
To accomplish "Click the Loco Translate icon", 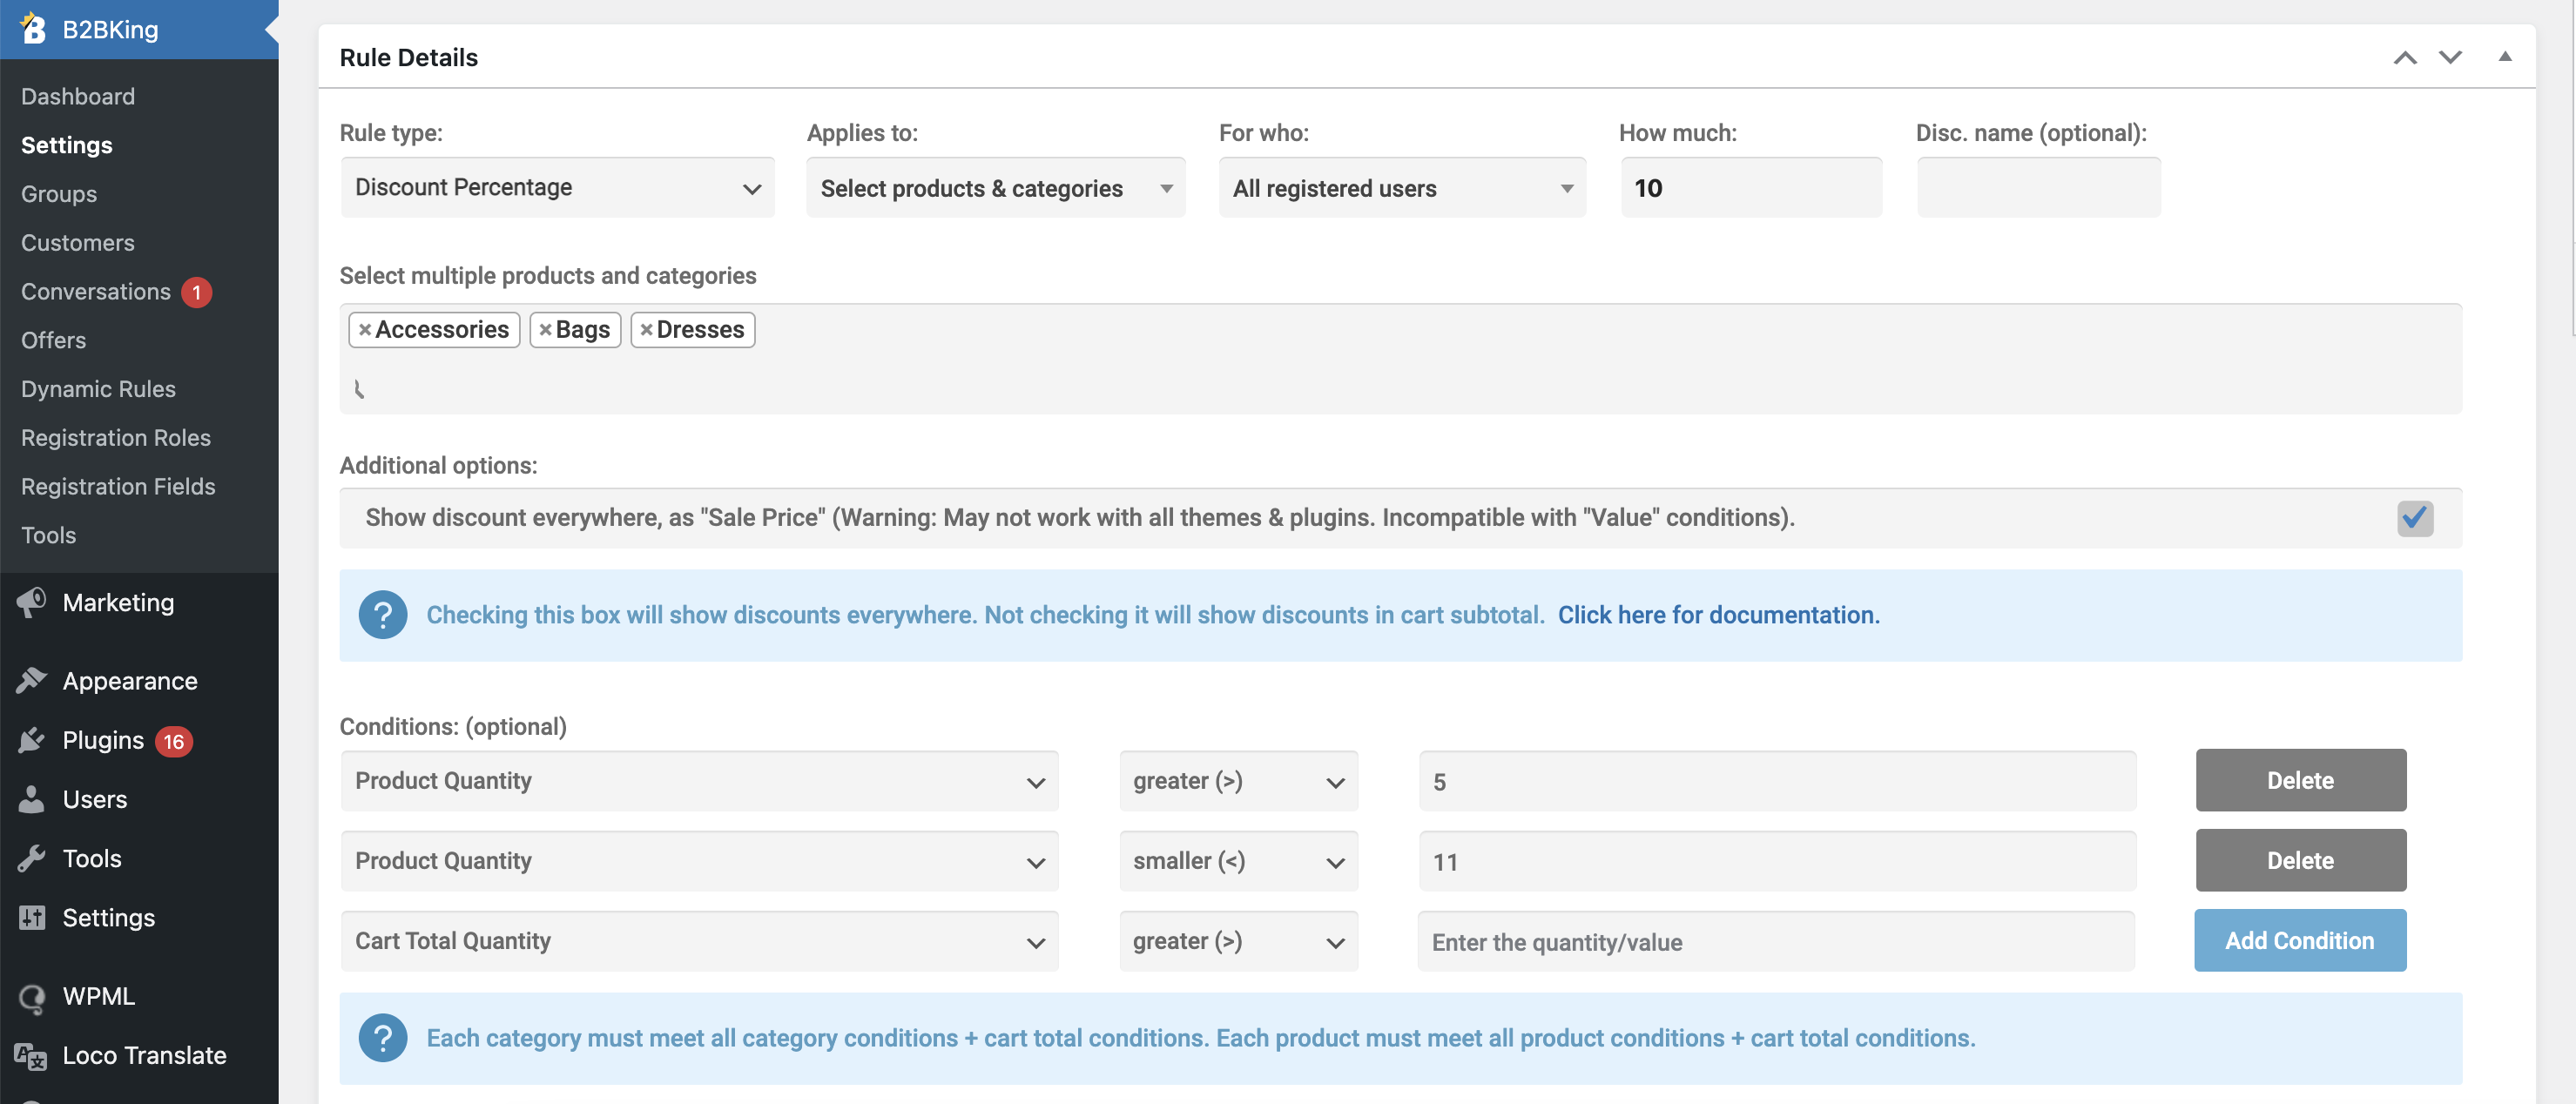I will (x=31, y=1055).
